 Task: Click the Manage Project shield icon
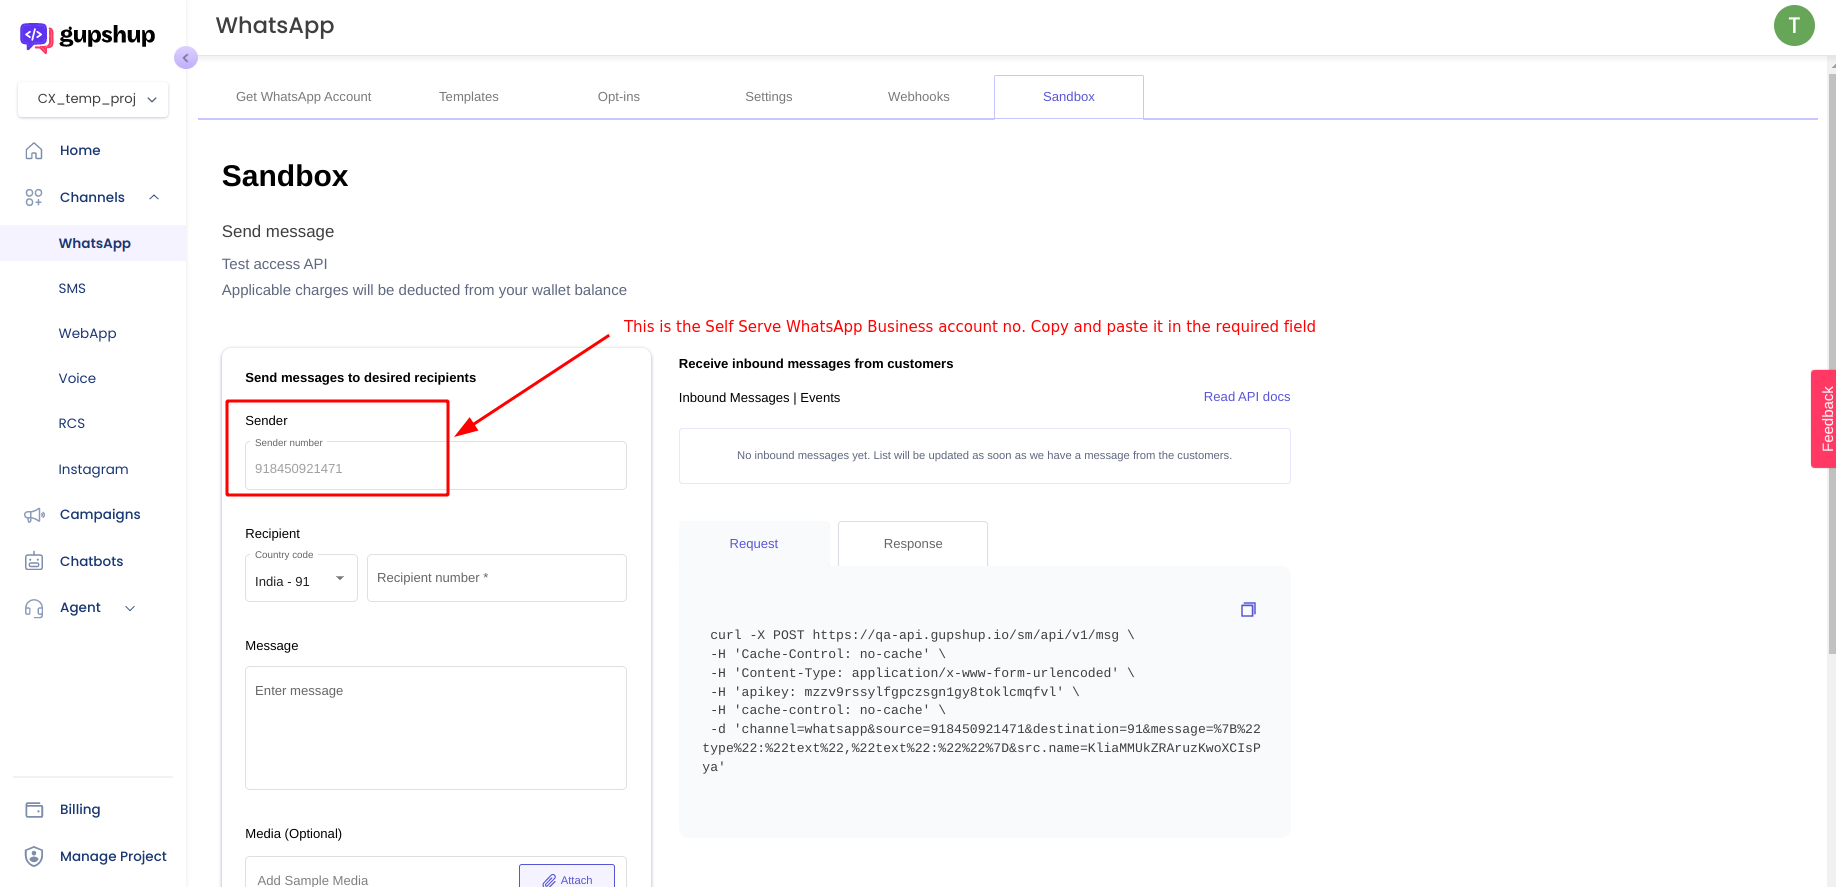click(x=34, y=856)
